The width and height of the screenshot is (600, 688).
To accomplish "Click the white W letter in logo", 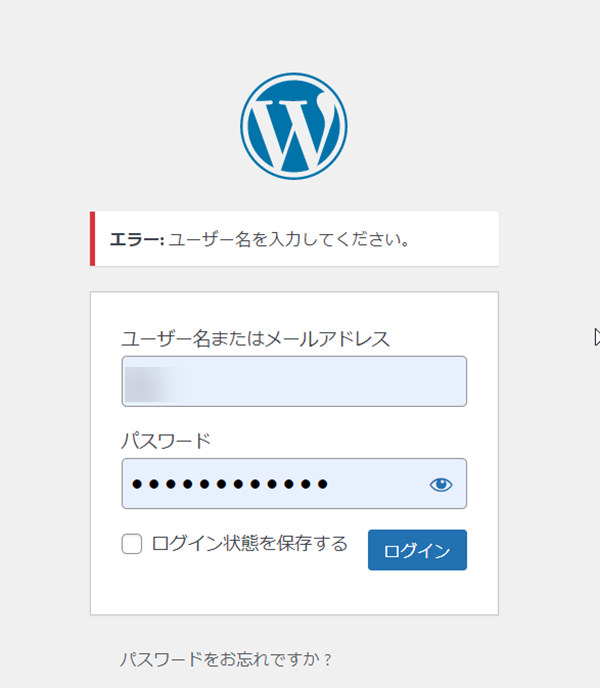I will (x=293, y=132).
